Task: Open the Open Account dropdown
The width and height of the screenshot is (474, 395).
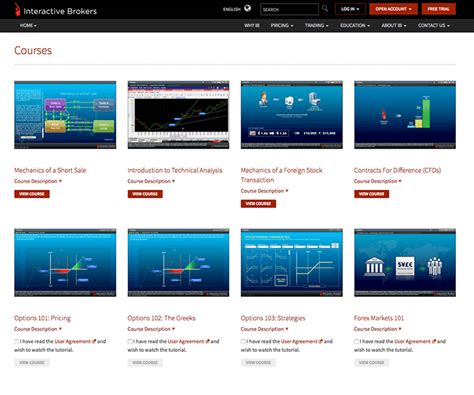Action: click(x=393, y=9)
